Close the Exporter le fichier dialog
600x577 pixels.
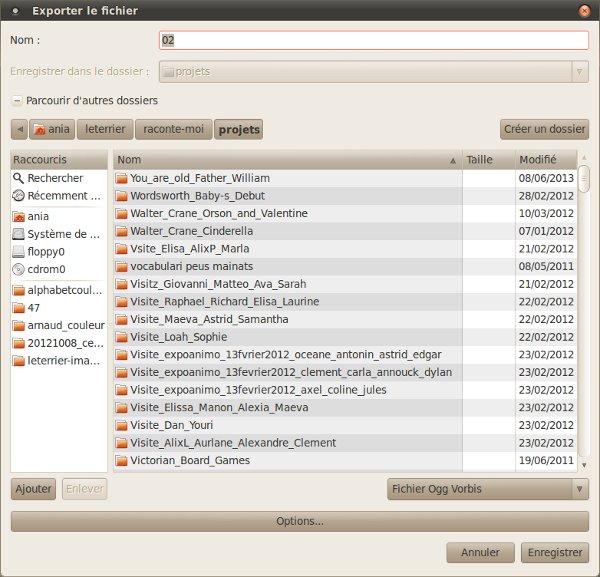584,11
